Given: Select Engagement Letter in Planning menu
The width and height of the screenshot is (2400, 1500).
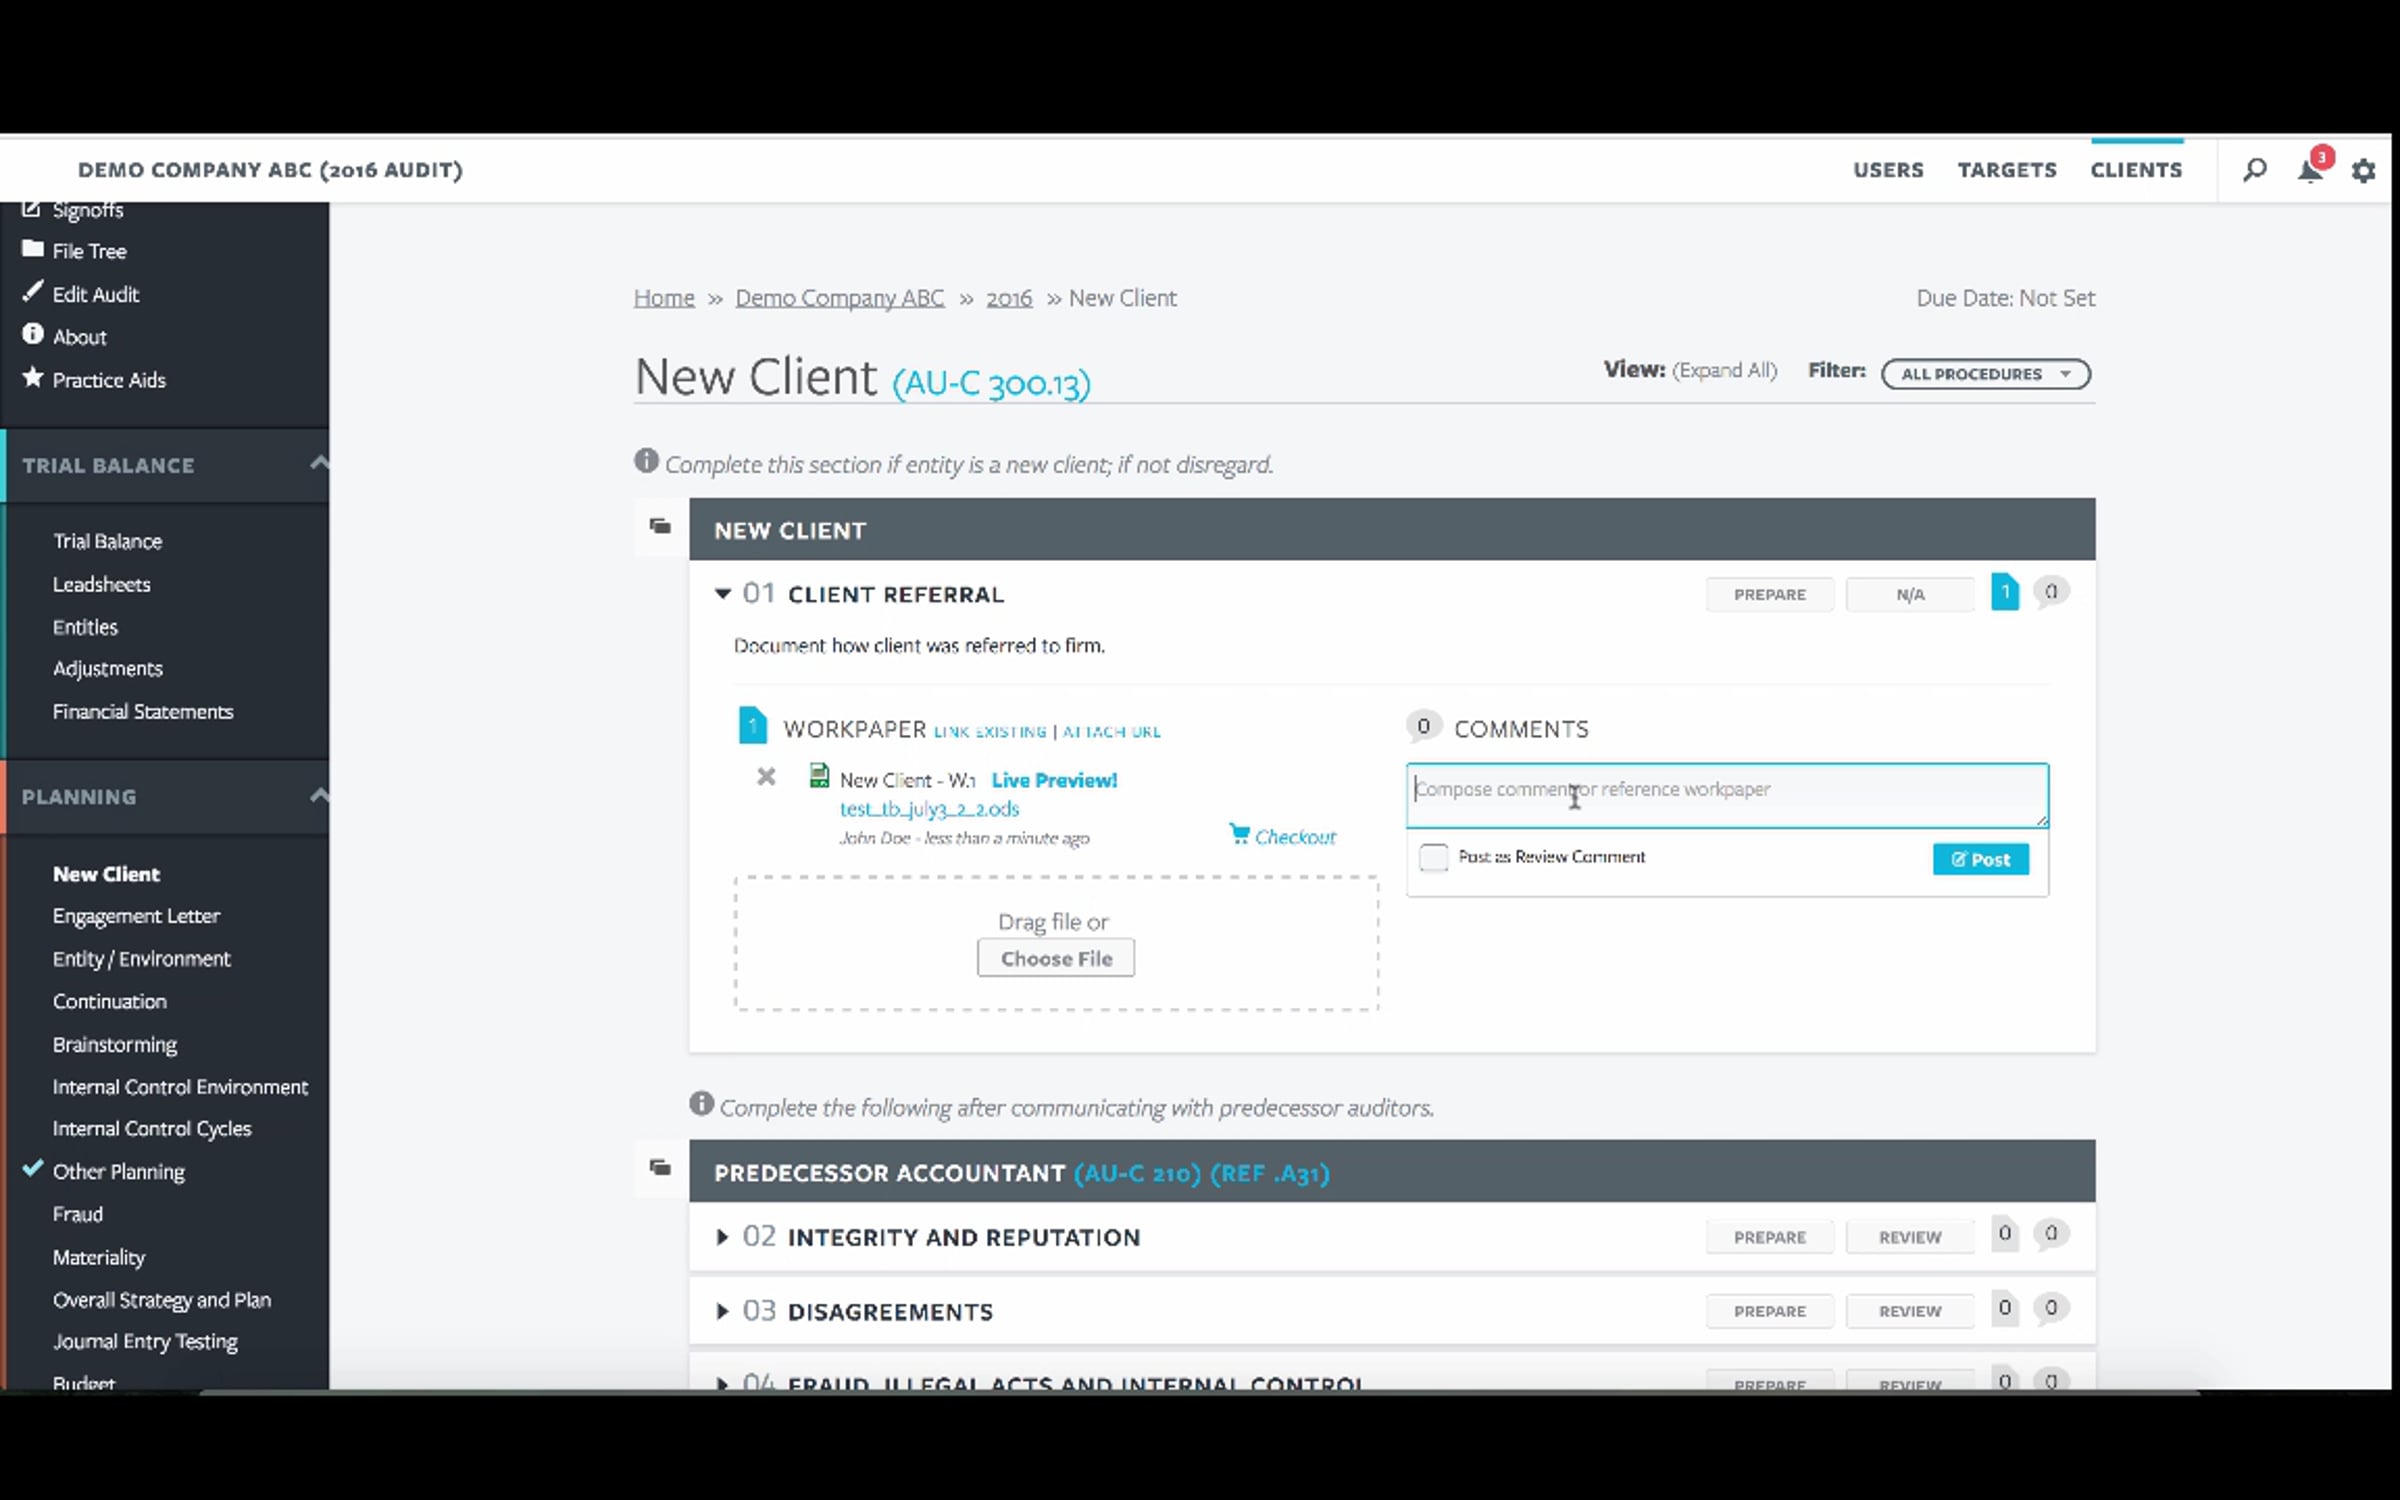Looking at the screenshot, I should click(x=136, y=916).
